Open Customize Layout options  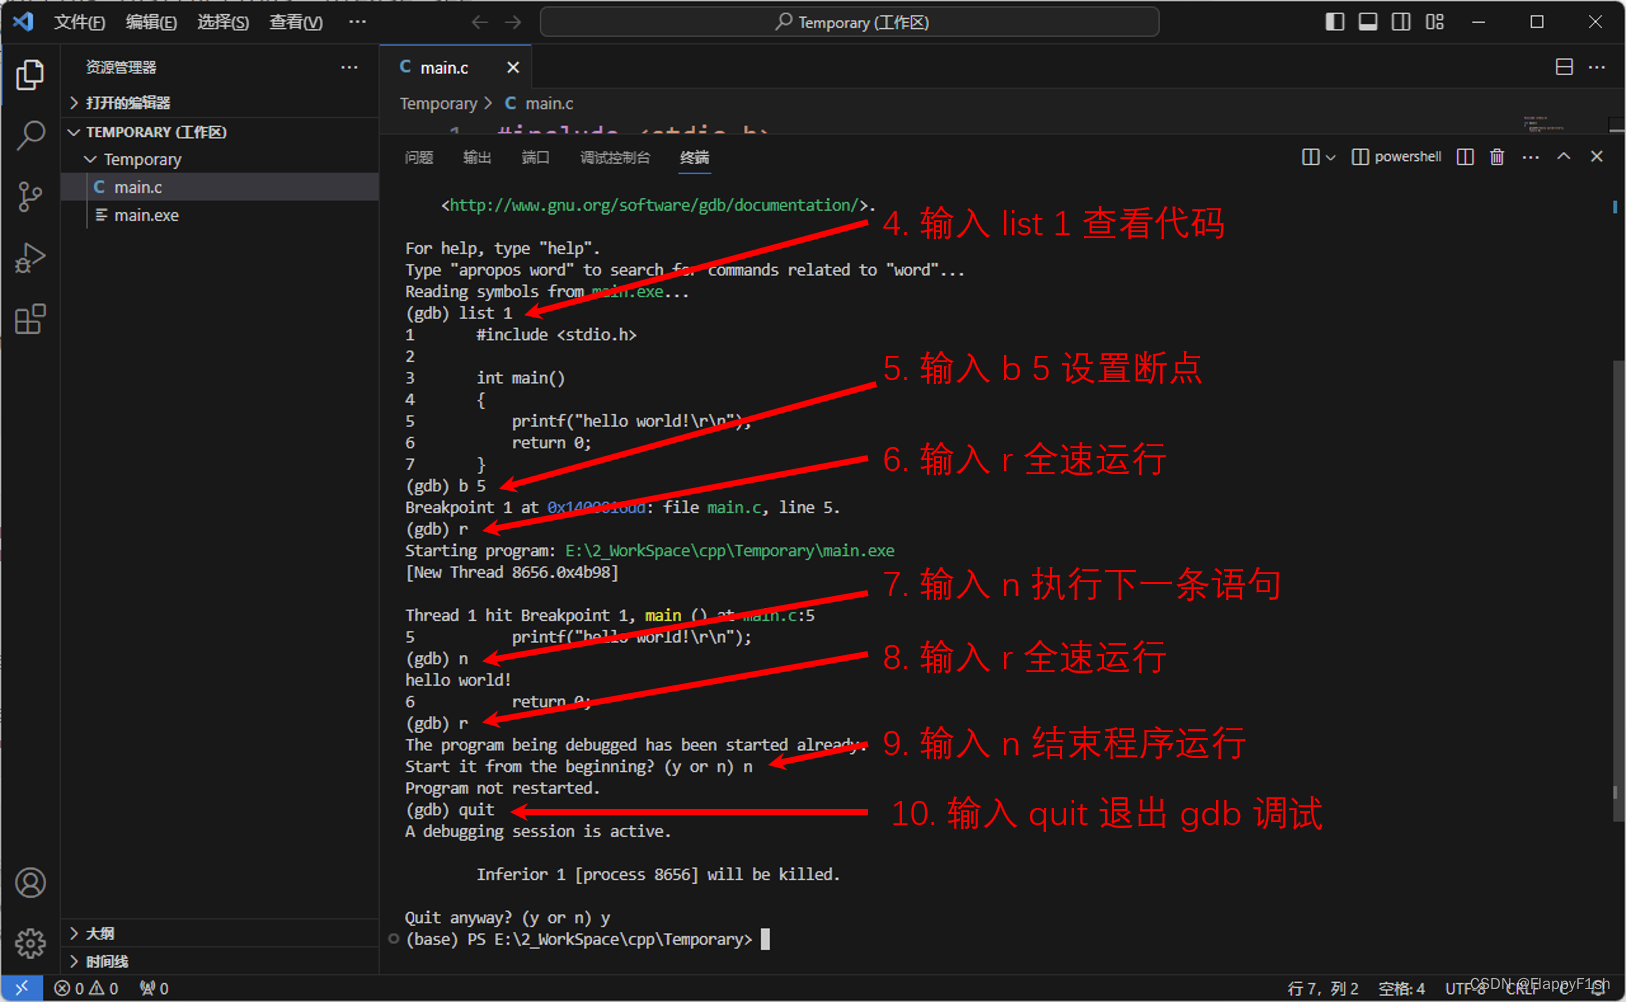pos(1435,22)
